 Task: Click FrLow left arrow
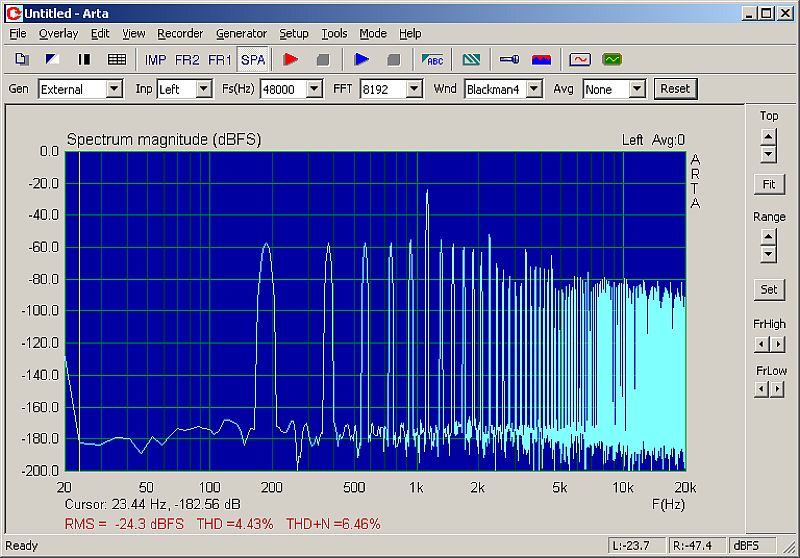point(761,390)
